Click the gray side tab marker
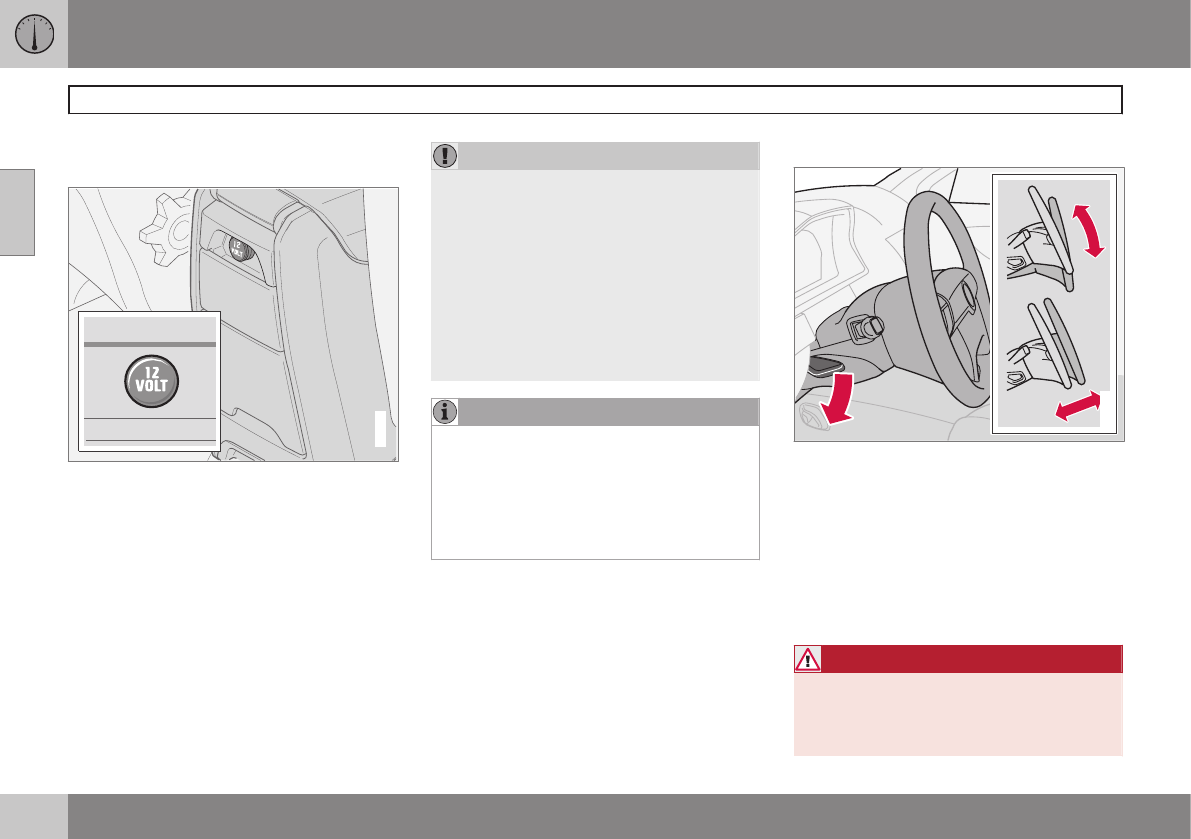 click(17, 213)
